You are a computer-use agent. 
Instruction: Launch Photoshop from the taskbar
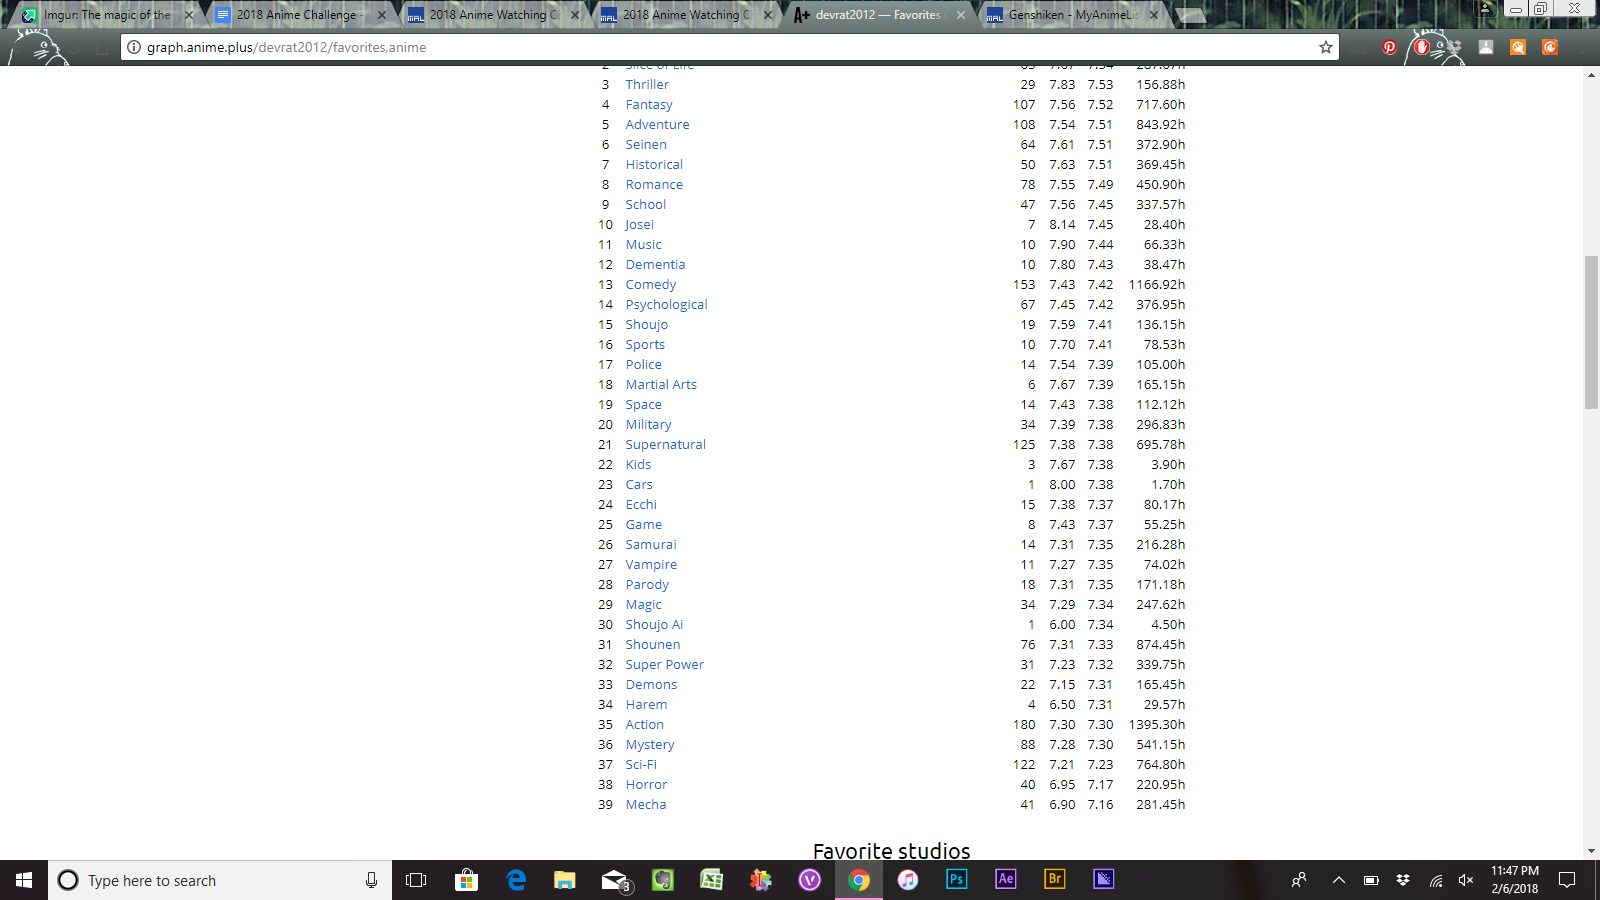(957, 879)
